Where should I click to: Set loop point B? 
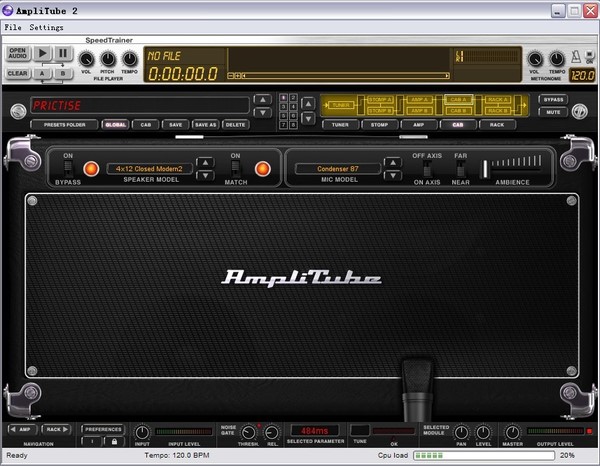pos(63,73)
